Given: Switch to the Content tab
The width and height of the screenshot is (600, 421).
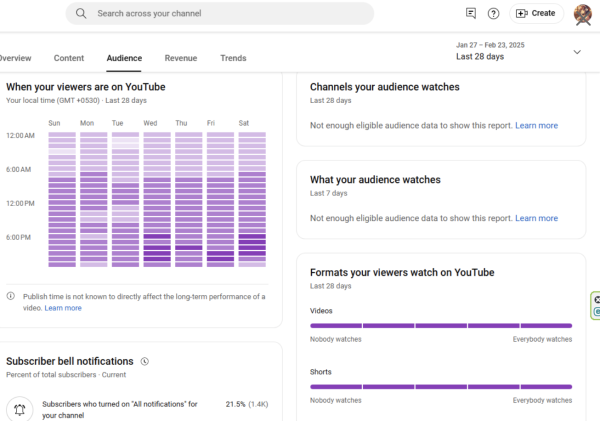Looking at the screenshot, I should (x=69, y=59).
